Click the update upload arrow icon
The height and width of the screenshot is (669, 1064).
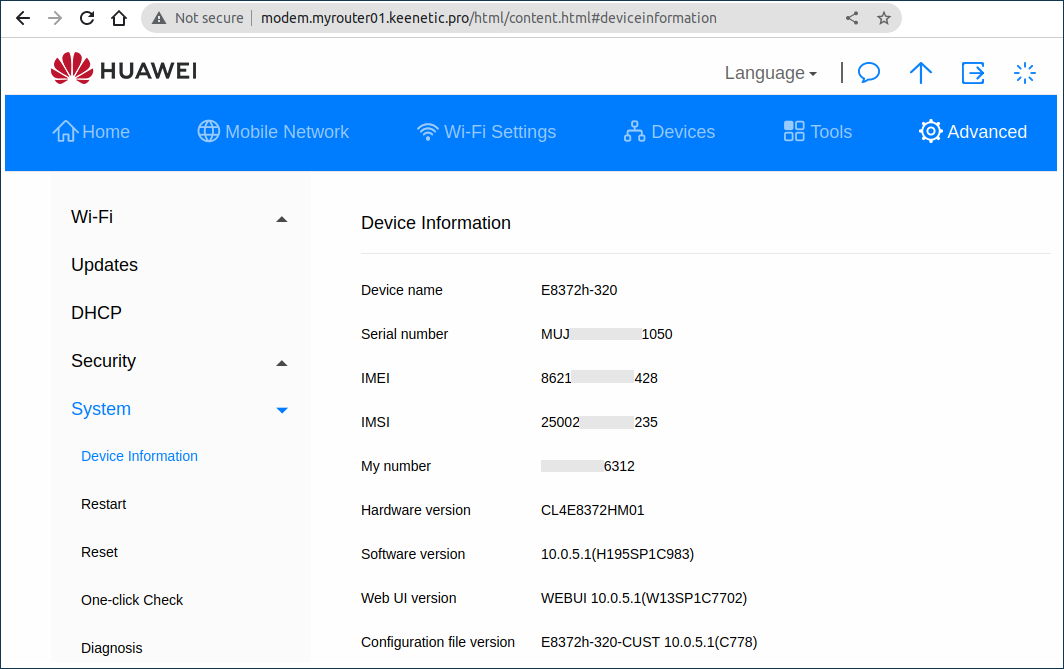pos(920,72)
